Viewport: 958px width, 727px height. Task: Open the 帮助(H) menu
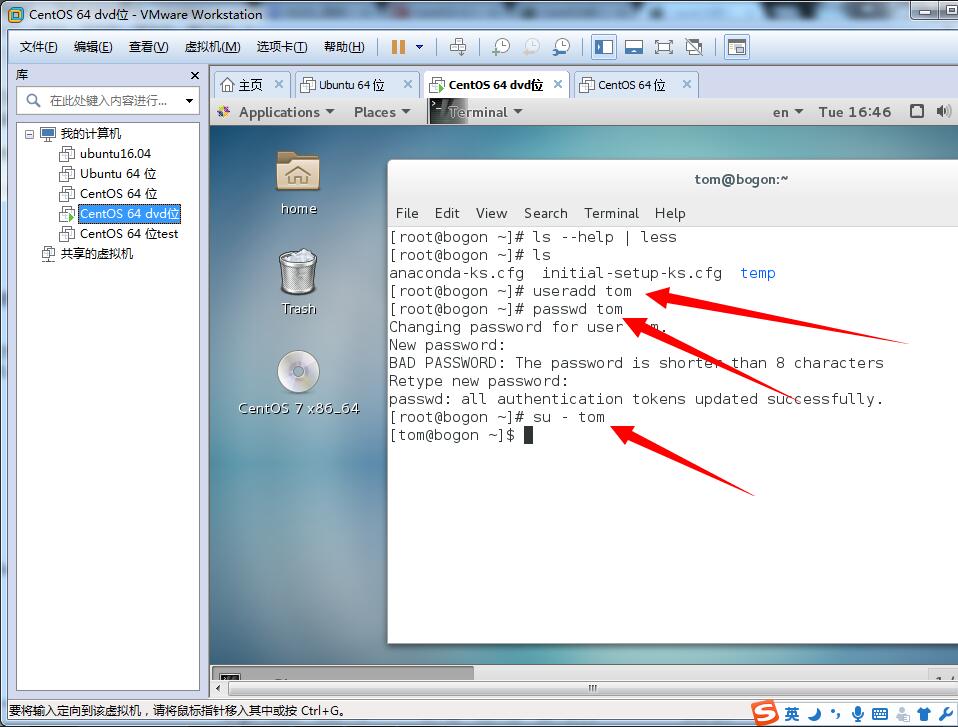(x=344, y=47)
